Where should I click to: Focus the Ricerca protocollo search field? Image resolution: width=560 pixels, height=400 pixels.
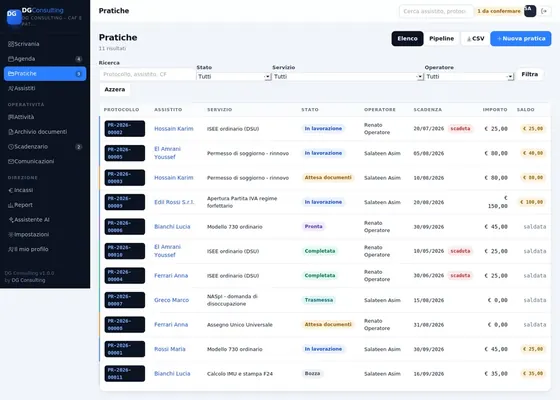[x=147, y=74]
